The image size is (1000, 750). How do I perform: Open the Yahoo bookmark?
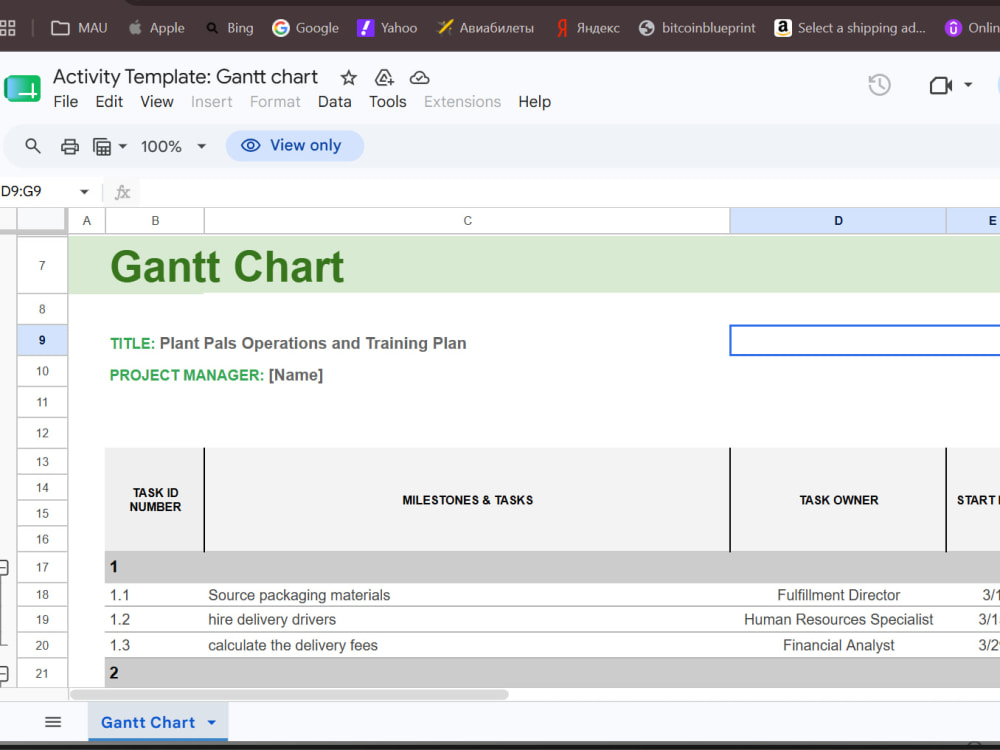(x=387, y=28)
